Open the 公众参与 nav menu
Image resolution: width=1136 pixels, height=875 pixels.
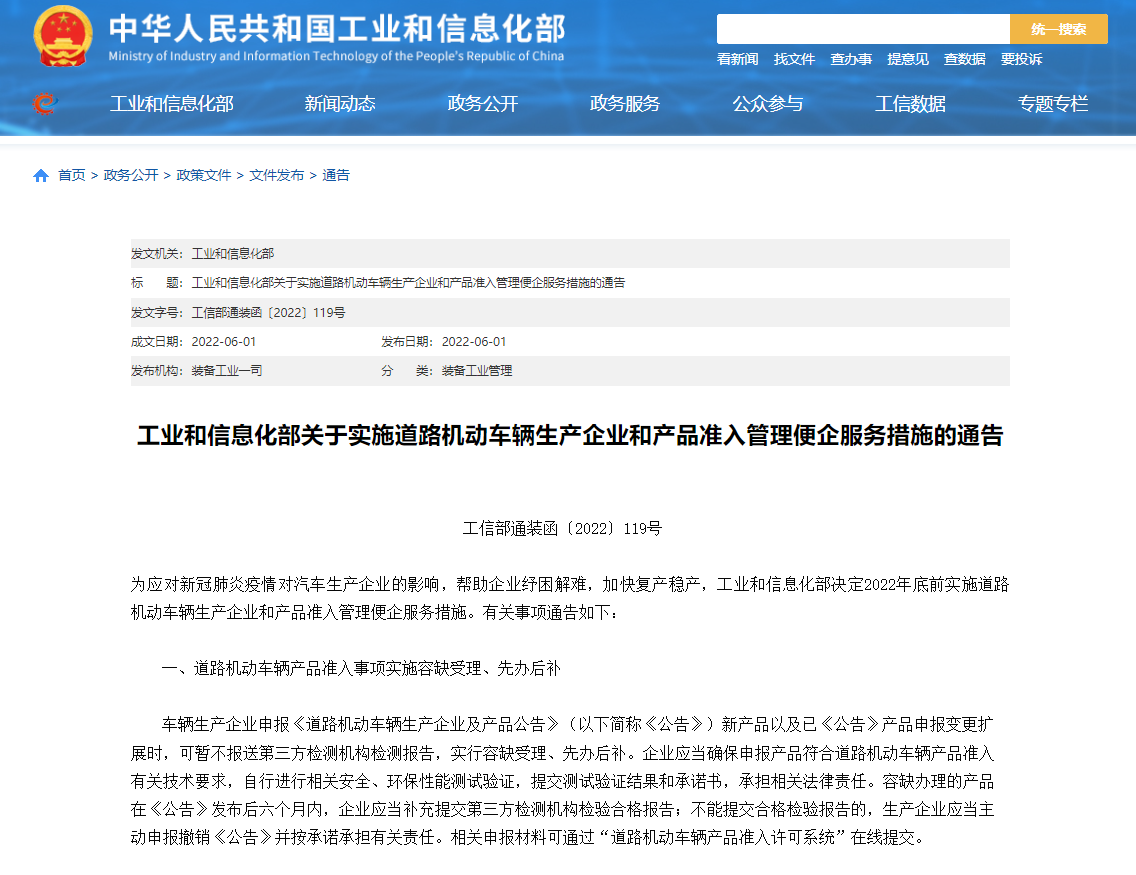(x=767, y=104)
